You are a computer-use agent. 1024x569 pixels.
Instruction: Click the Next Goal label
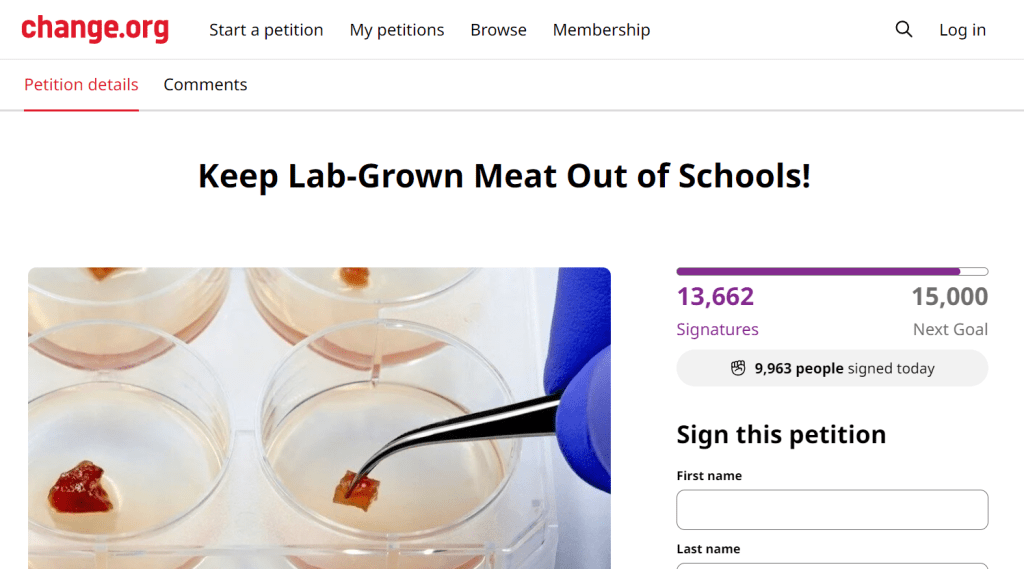point(950,329)
